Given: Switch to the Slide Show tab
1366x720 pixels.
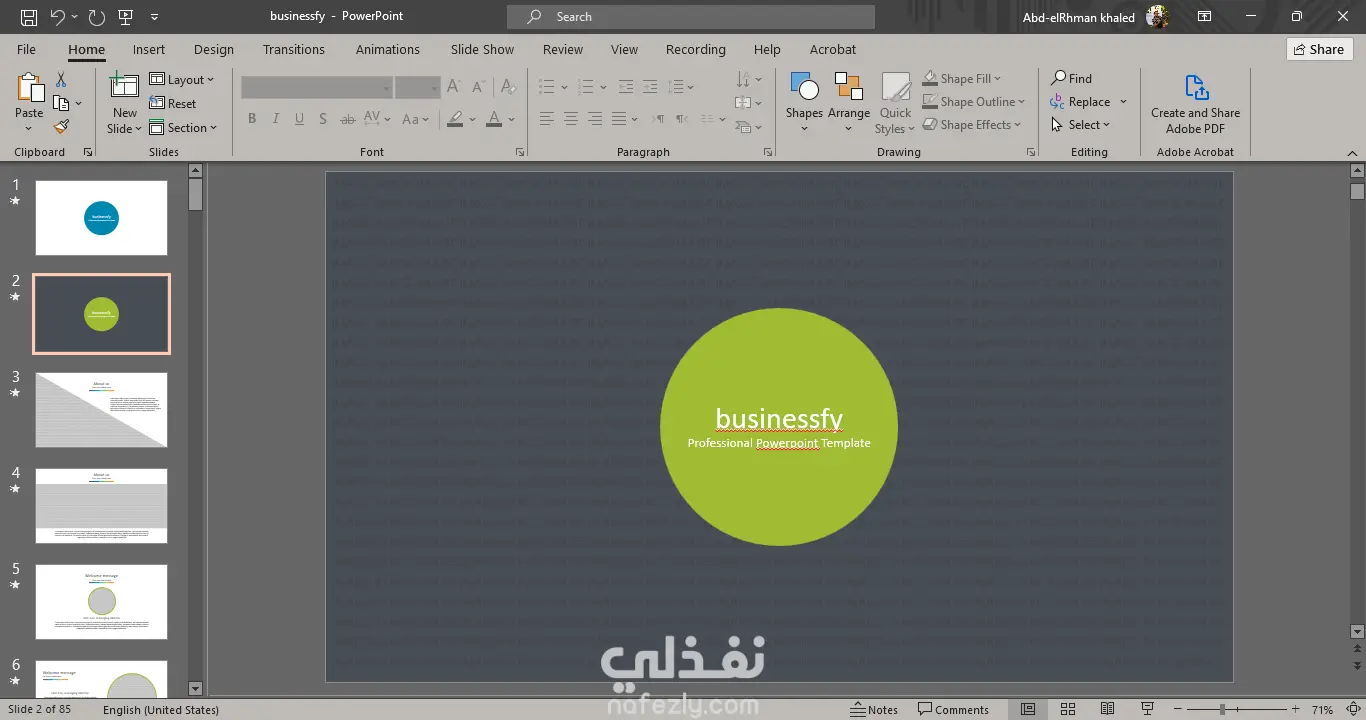Looking at the screenshot, I should 482,49.
